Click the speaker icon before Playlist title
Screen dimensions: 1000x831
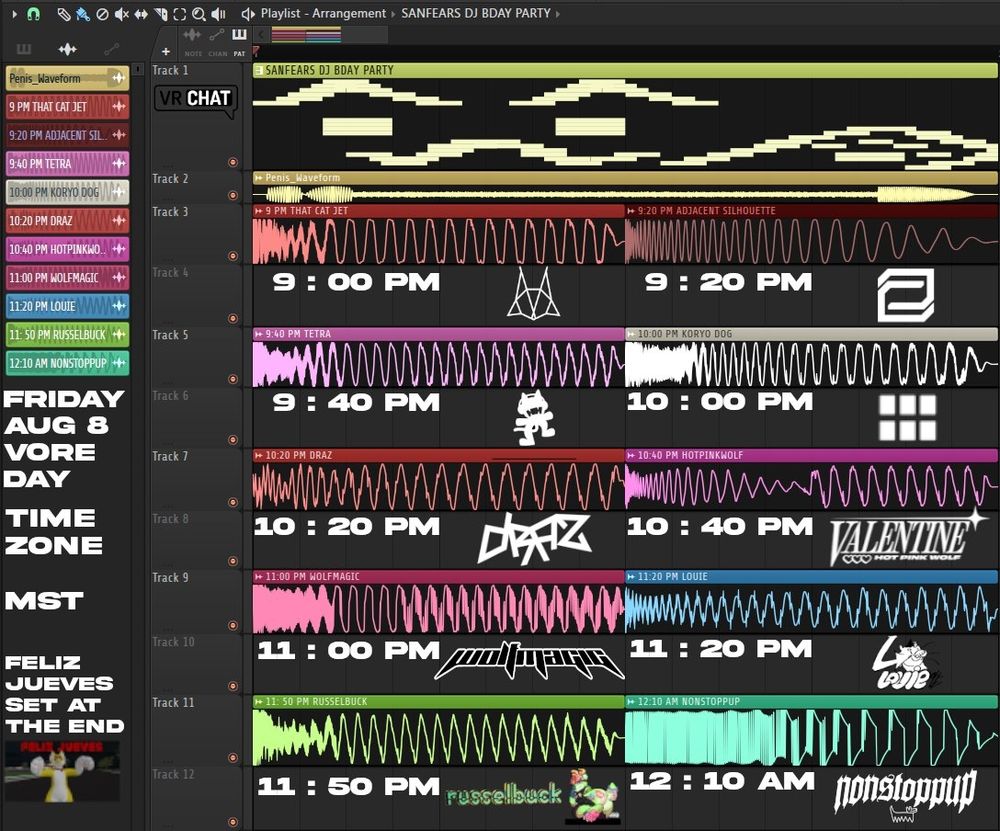click(247, 14)
